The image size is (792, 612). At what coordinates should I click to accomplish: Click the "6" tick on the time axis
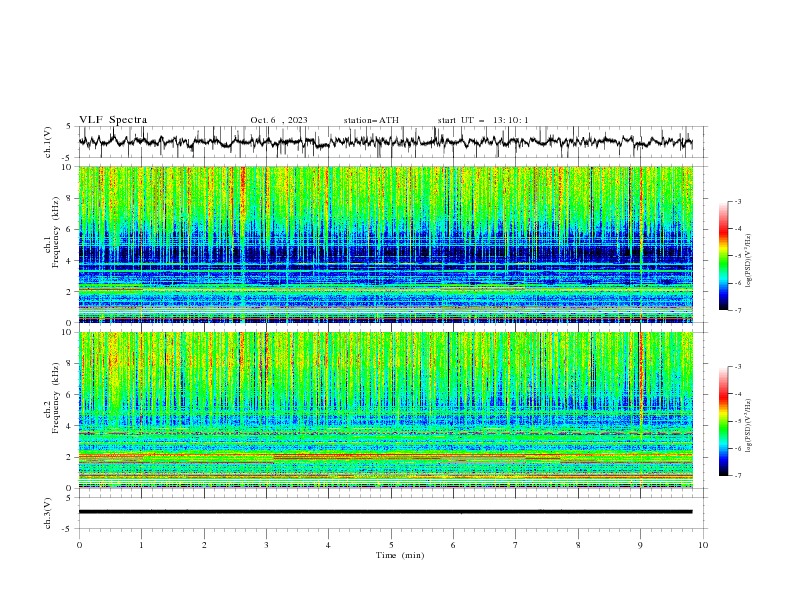[x=453, y=545]
